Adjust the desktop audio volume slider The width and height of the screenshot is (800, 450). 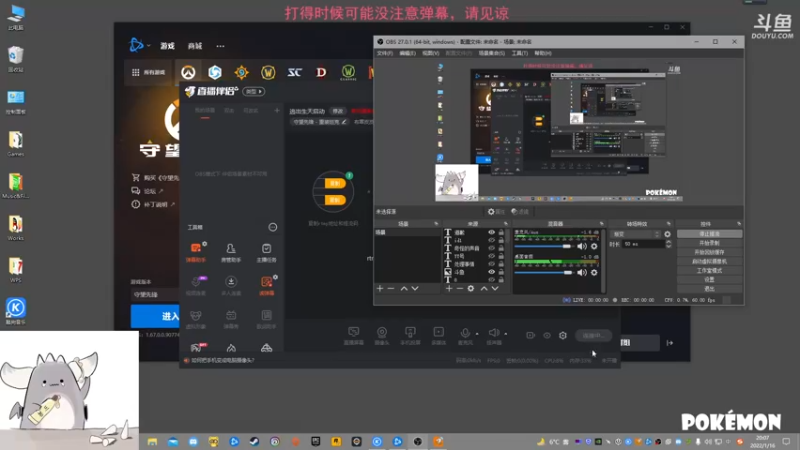click(x=543, y=272)
